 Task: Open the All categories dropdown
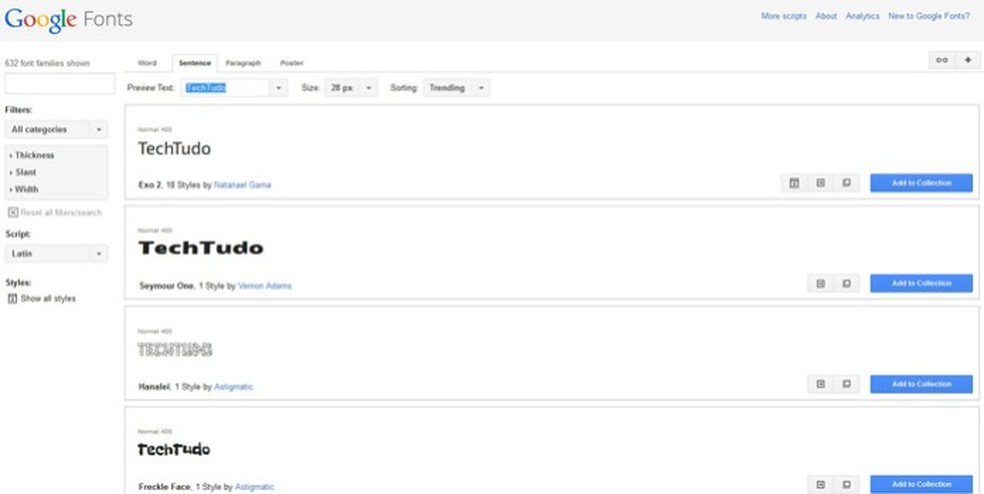[56, 129]
